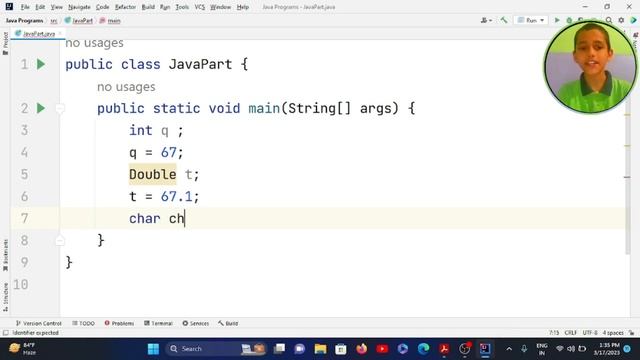Open YouTube app from taskbar
Viewport: 640px width, 360px height.
pyautogui.click(x=382, y=349)
